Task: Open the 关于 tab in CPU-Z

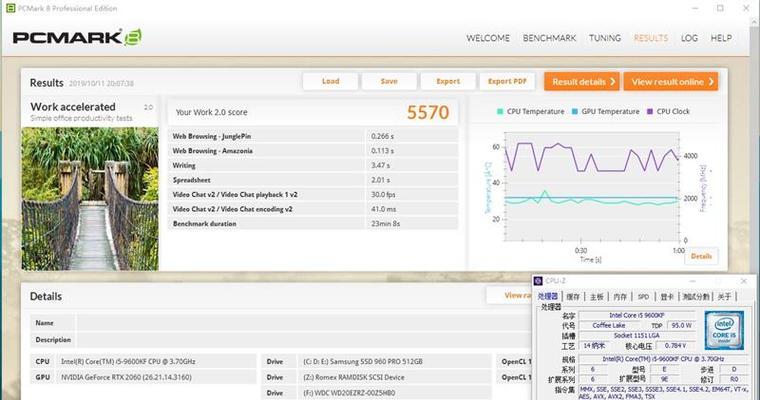Action: 724,296
